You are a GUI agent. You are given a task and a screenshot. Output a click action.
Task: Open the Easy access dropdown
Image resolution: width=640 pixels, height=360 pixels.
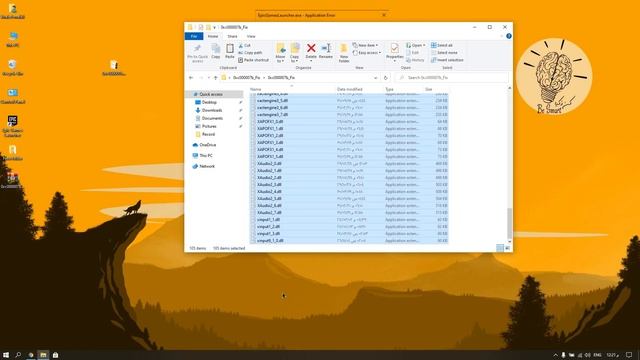(x=367, y=53)
